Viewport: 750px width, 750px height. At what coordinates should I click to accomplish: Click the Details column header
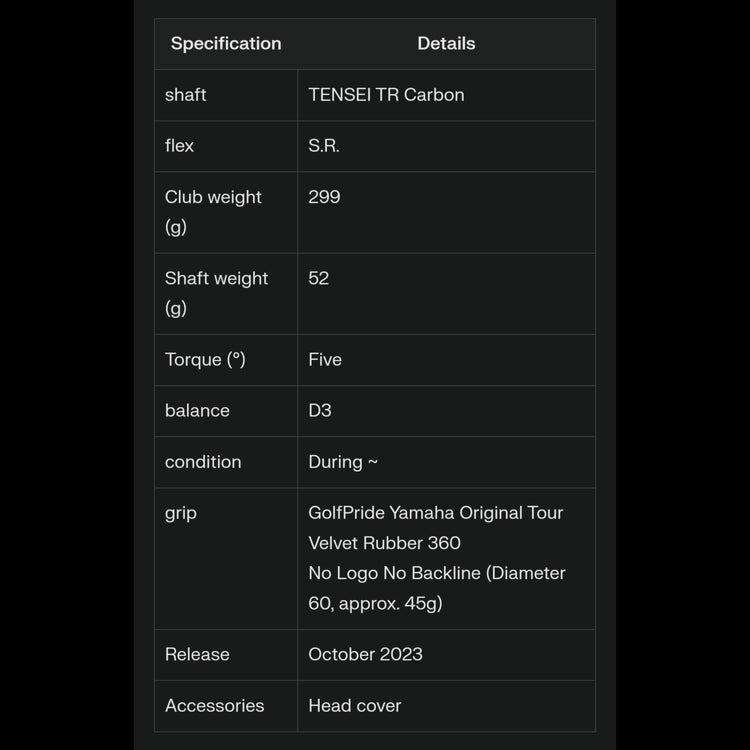pos(446,44)
